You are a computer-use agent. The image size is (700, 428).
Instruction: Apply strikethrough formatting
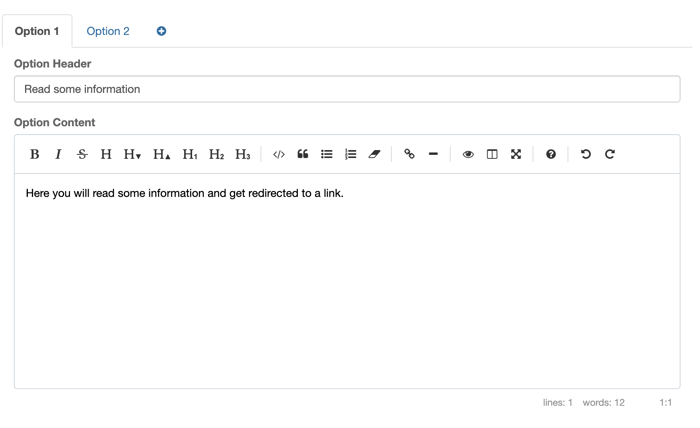82,154
